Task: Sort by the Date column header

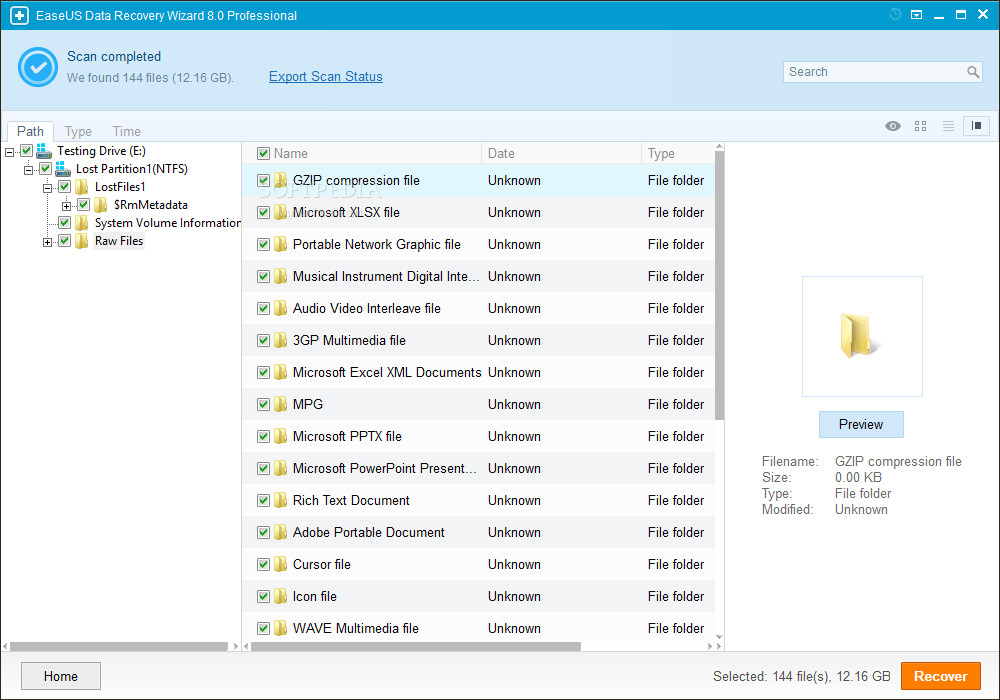Action: coord(501,154)
